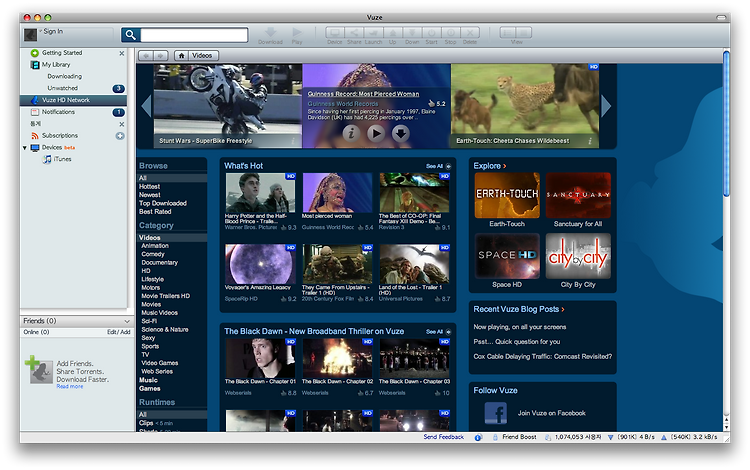Image resolution: width=750 pixels, height=470 pixels.
Task: Open the Harry Potter Half-Blood Prince thumbnail
Action: [260, 193]
